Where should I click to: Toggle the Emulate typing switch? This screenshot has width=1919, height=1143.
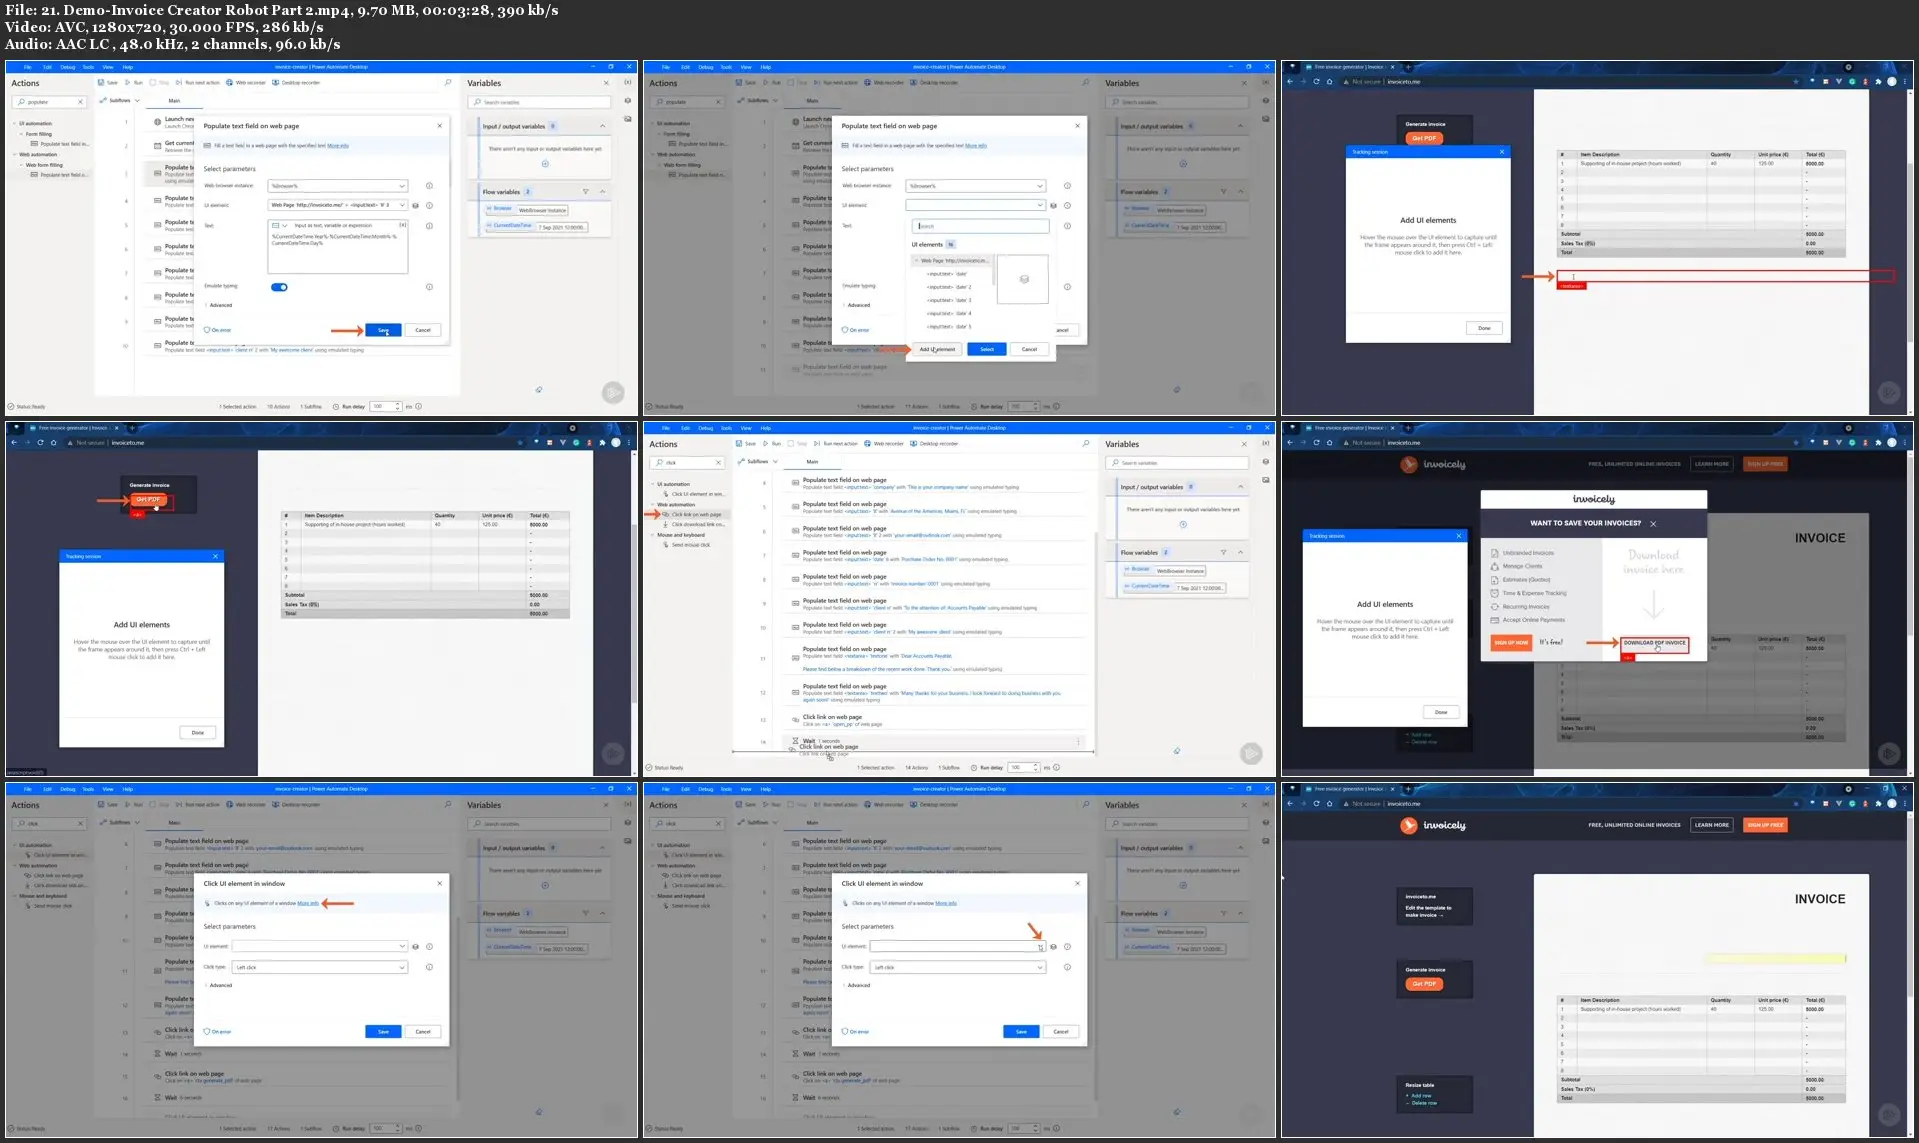coord(279,287)
